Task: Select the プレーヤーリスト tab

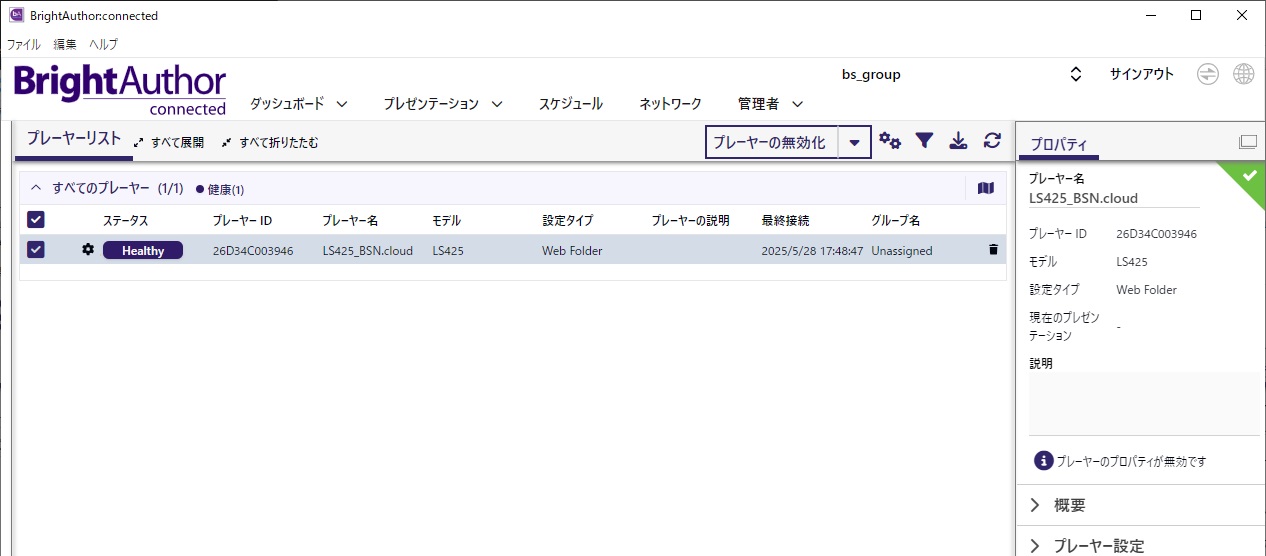Action: coord(74,140)
